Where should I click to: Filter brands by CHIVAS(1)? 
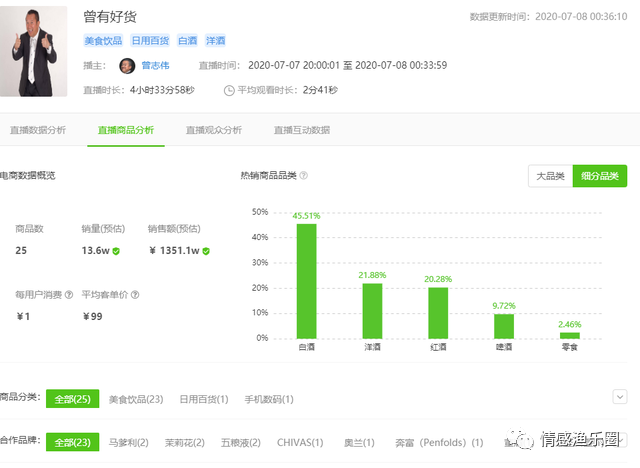(x=300, y=443)
